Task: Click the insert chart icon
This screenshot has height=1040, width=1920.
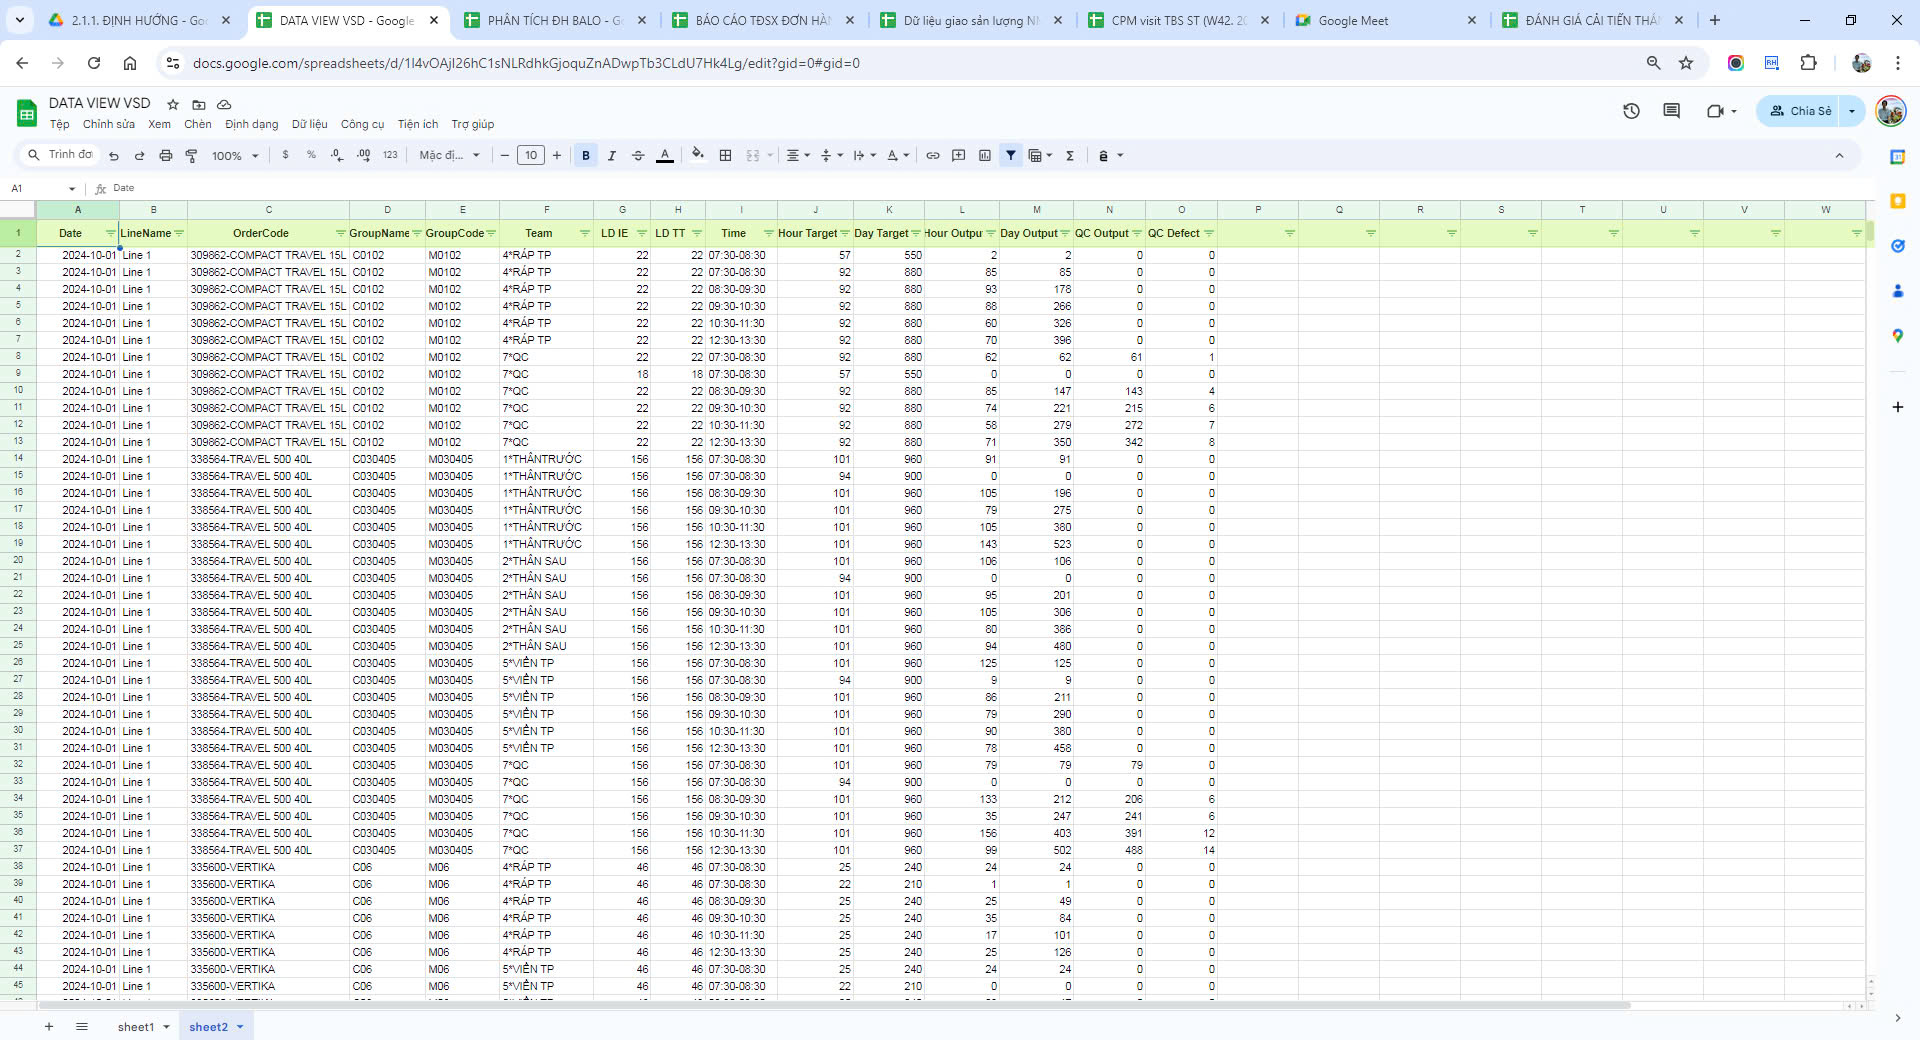Action: pos(985,156)
